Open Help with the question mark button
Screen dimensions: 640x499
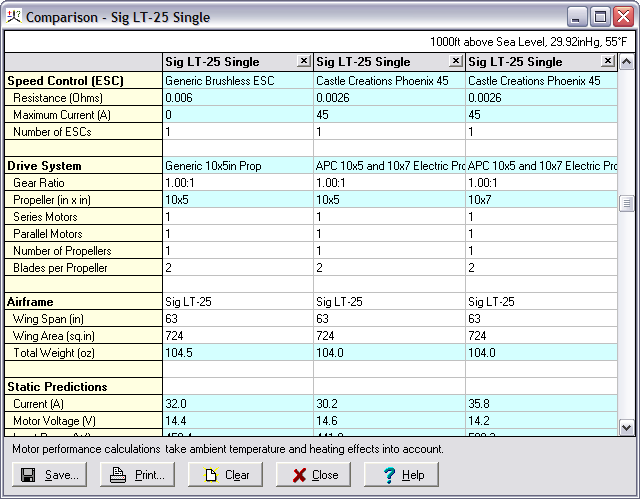[401, 475]
